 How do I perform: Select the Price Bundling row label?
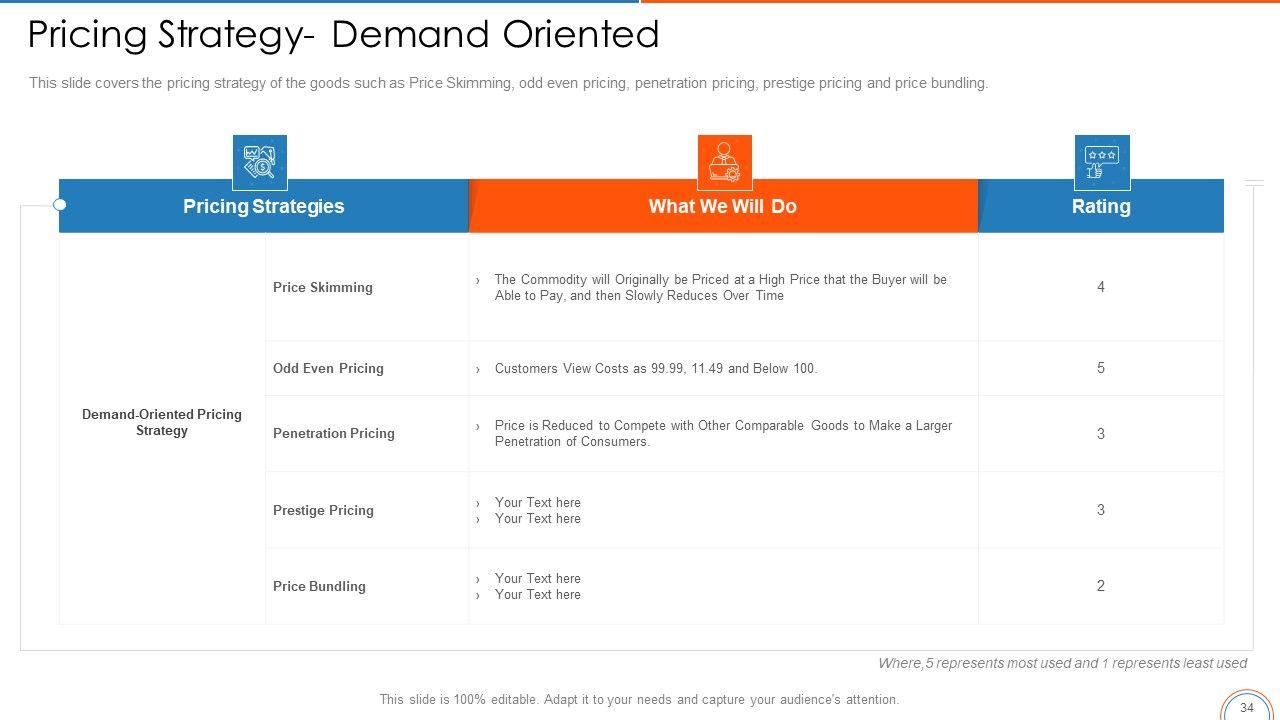[x=319, y=586]
